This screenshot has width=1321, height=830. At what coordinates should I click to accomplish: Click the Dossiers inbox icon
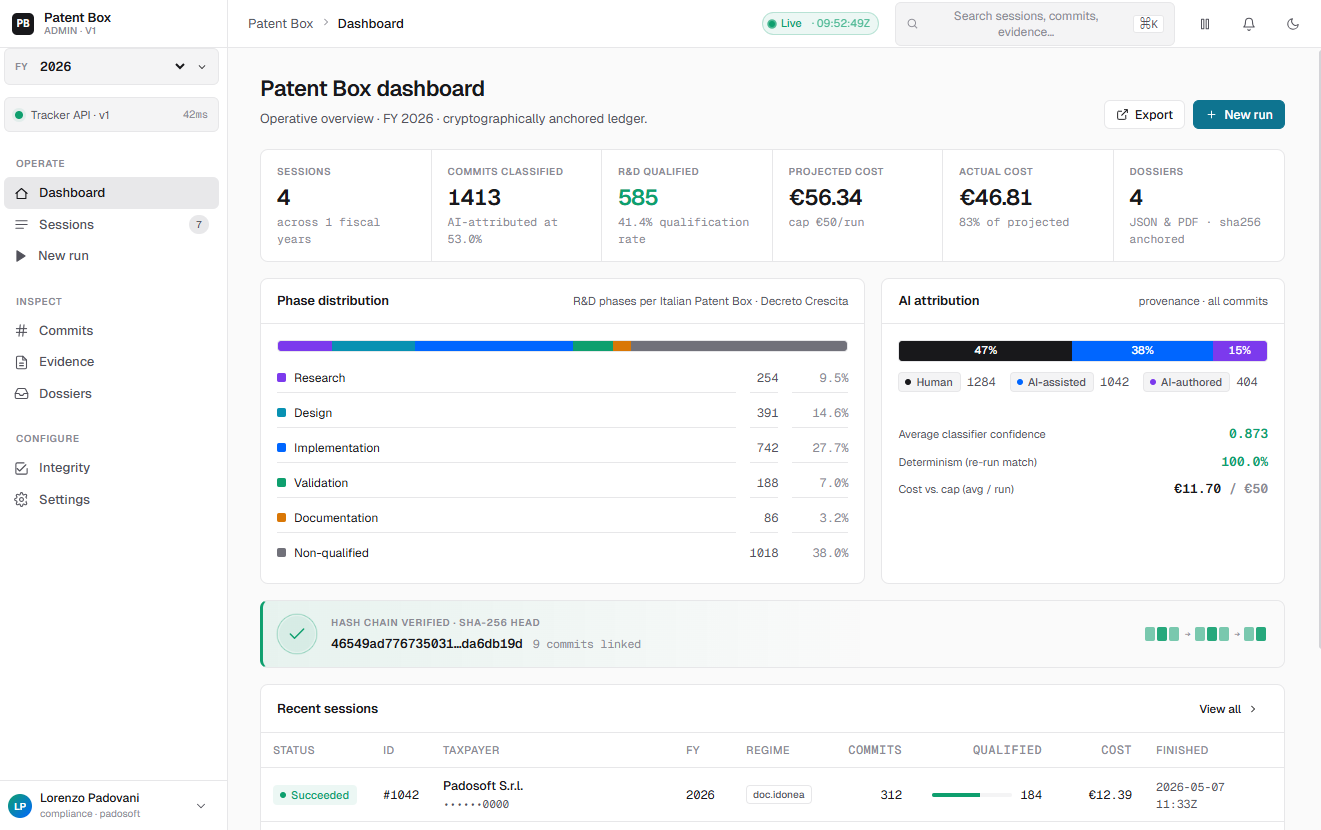[x=22, y=394]
